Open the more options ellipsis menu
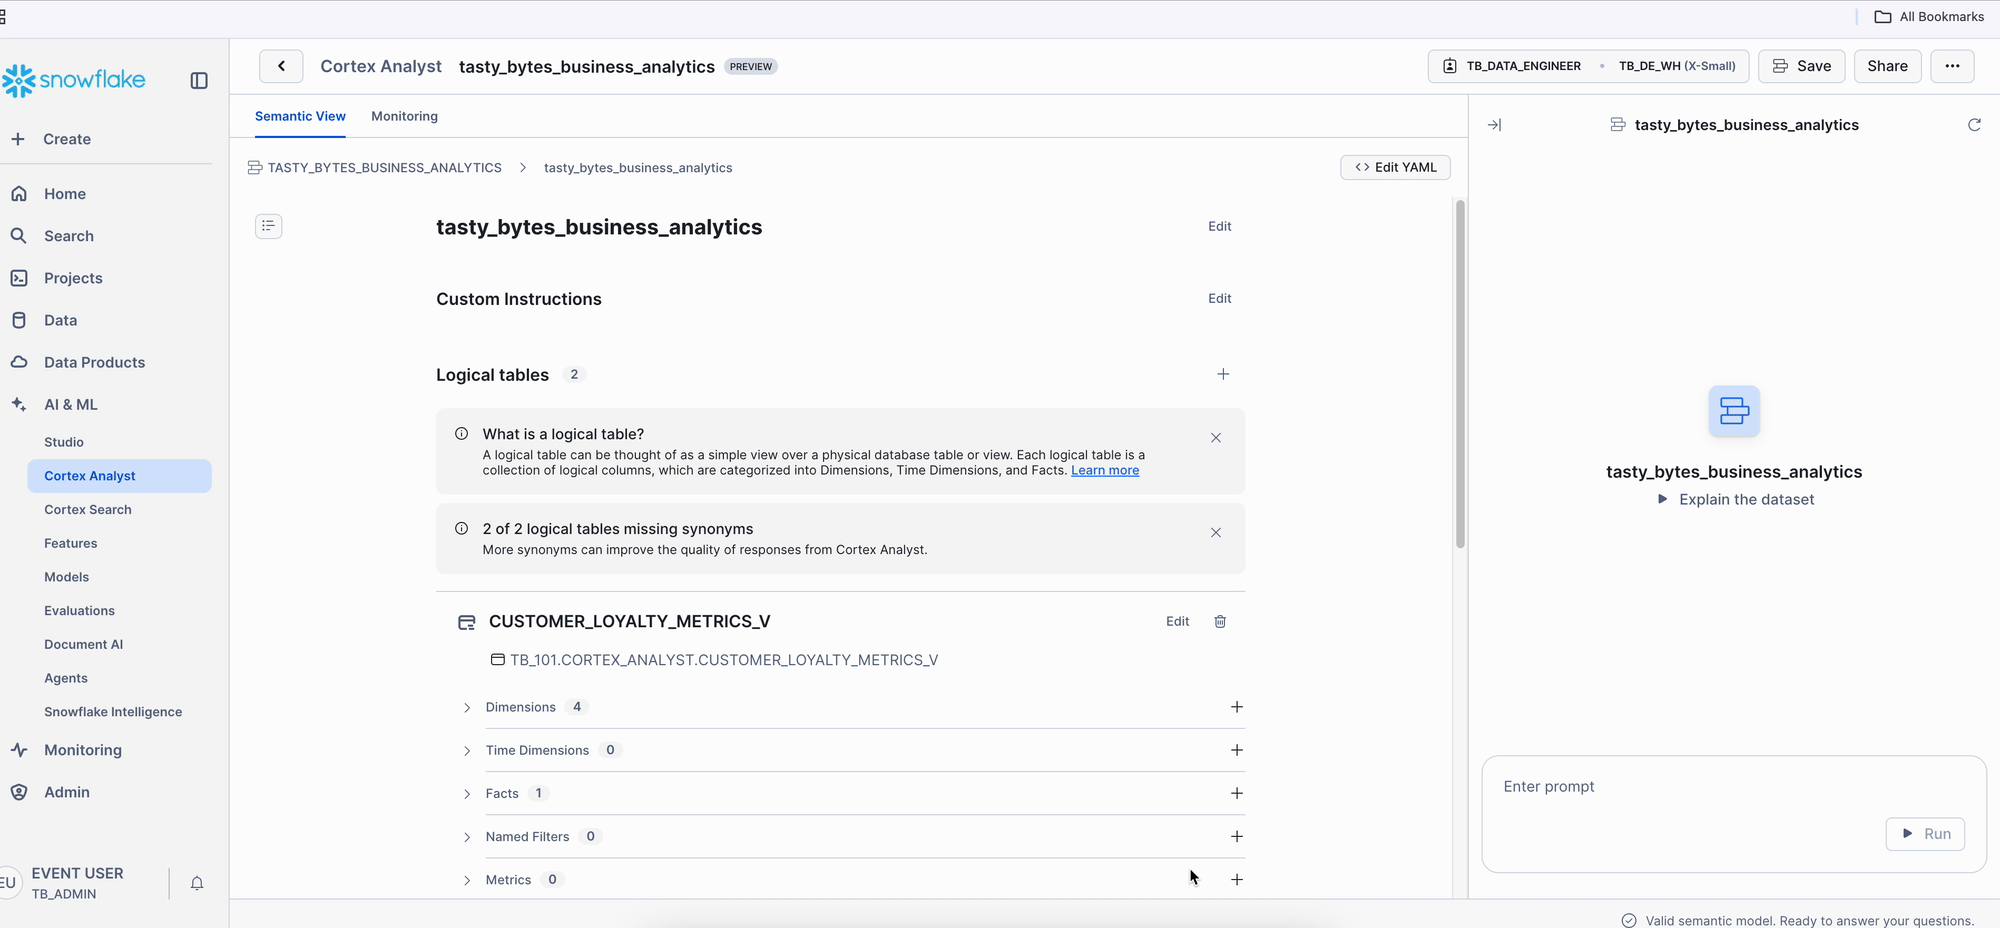This screenshot has width=2000, height=928. click(1952, 66)
